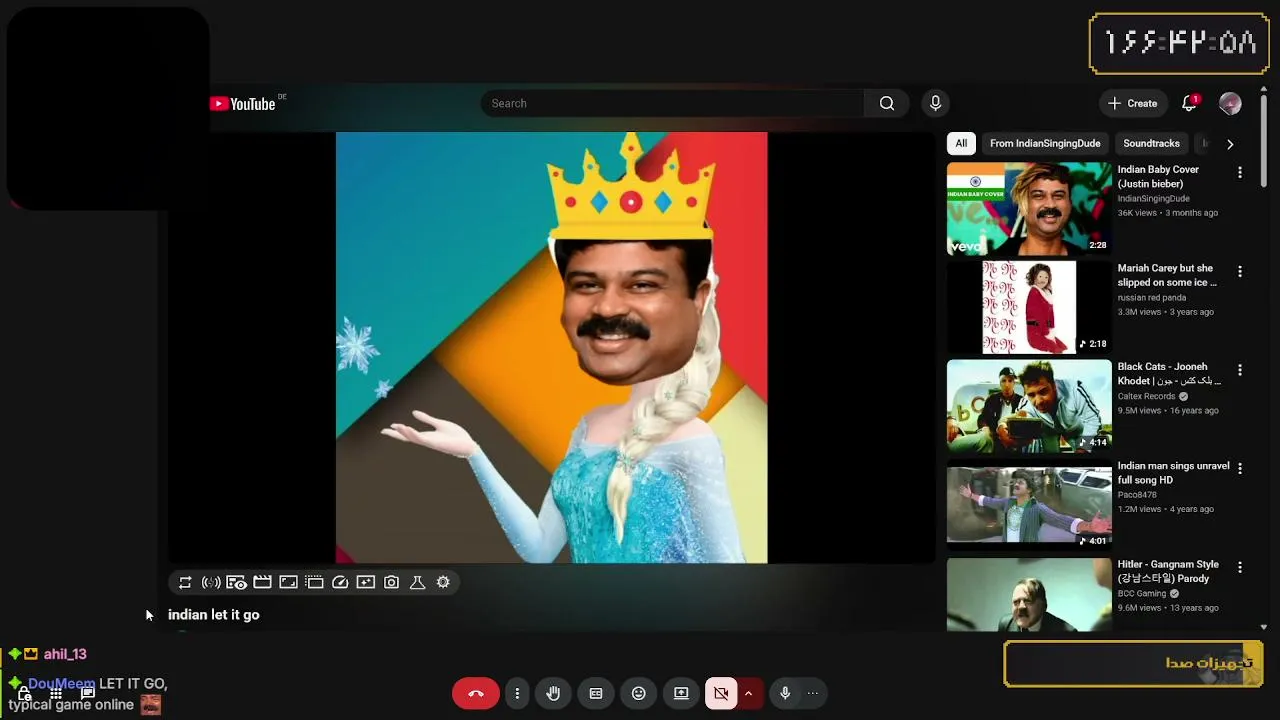Open options for Indian man sings unravel

pos(1240,469)
